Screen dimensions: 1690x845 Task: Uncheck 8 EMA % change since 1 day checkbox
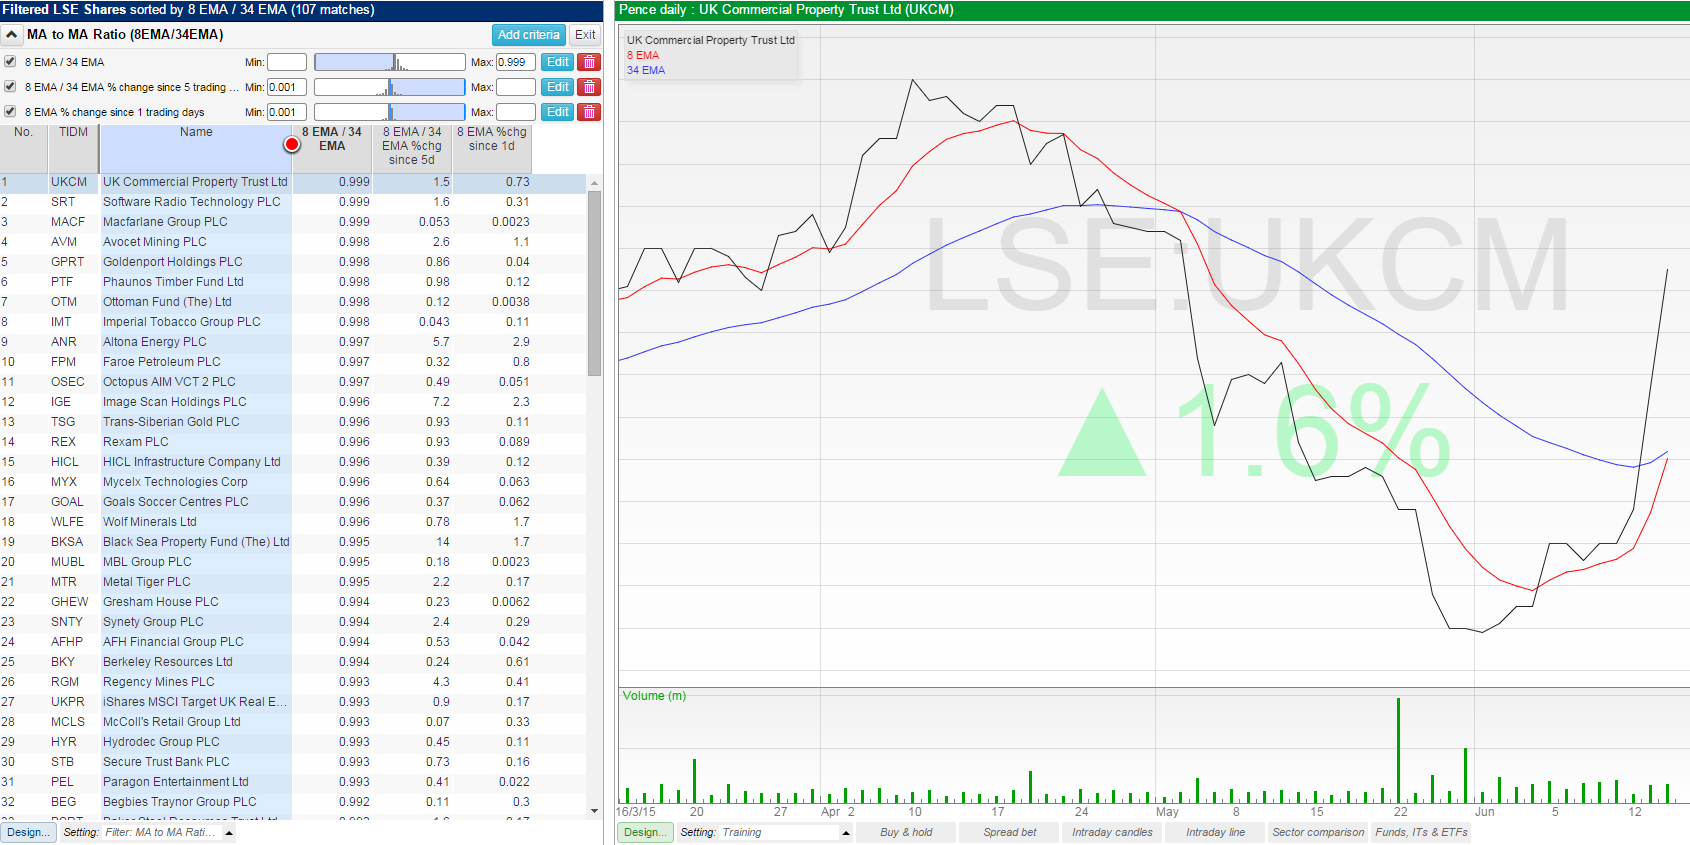pos(10,112)
